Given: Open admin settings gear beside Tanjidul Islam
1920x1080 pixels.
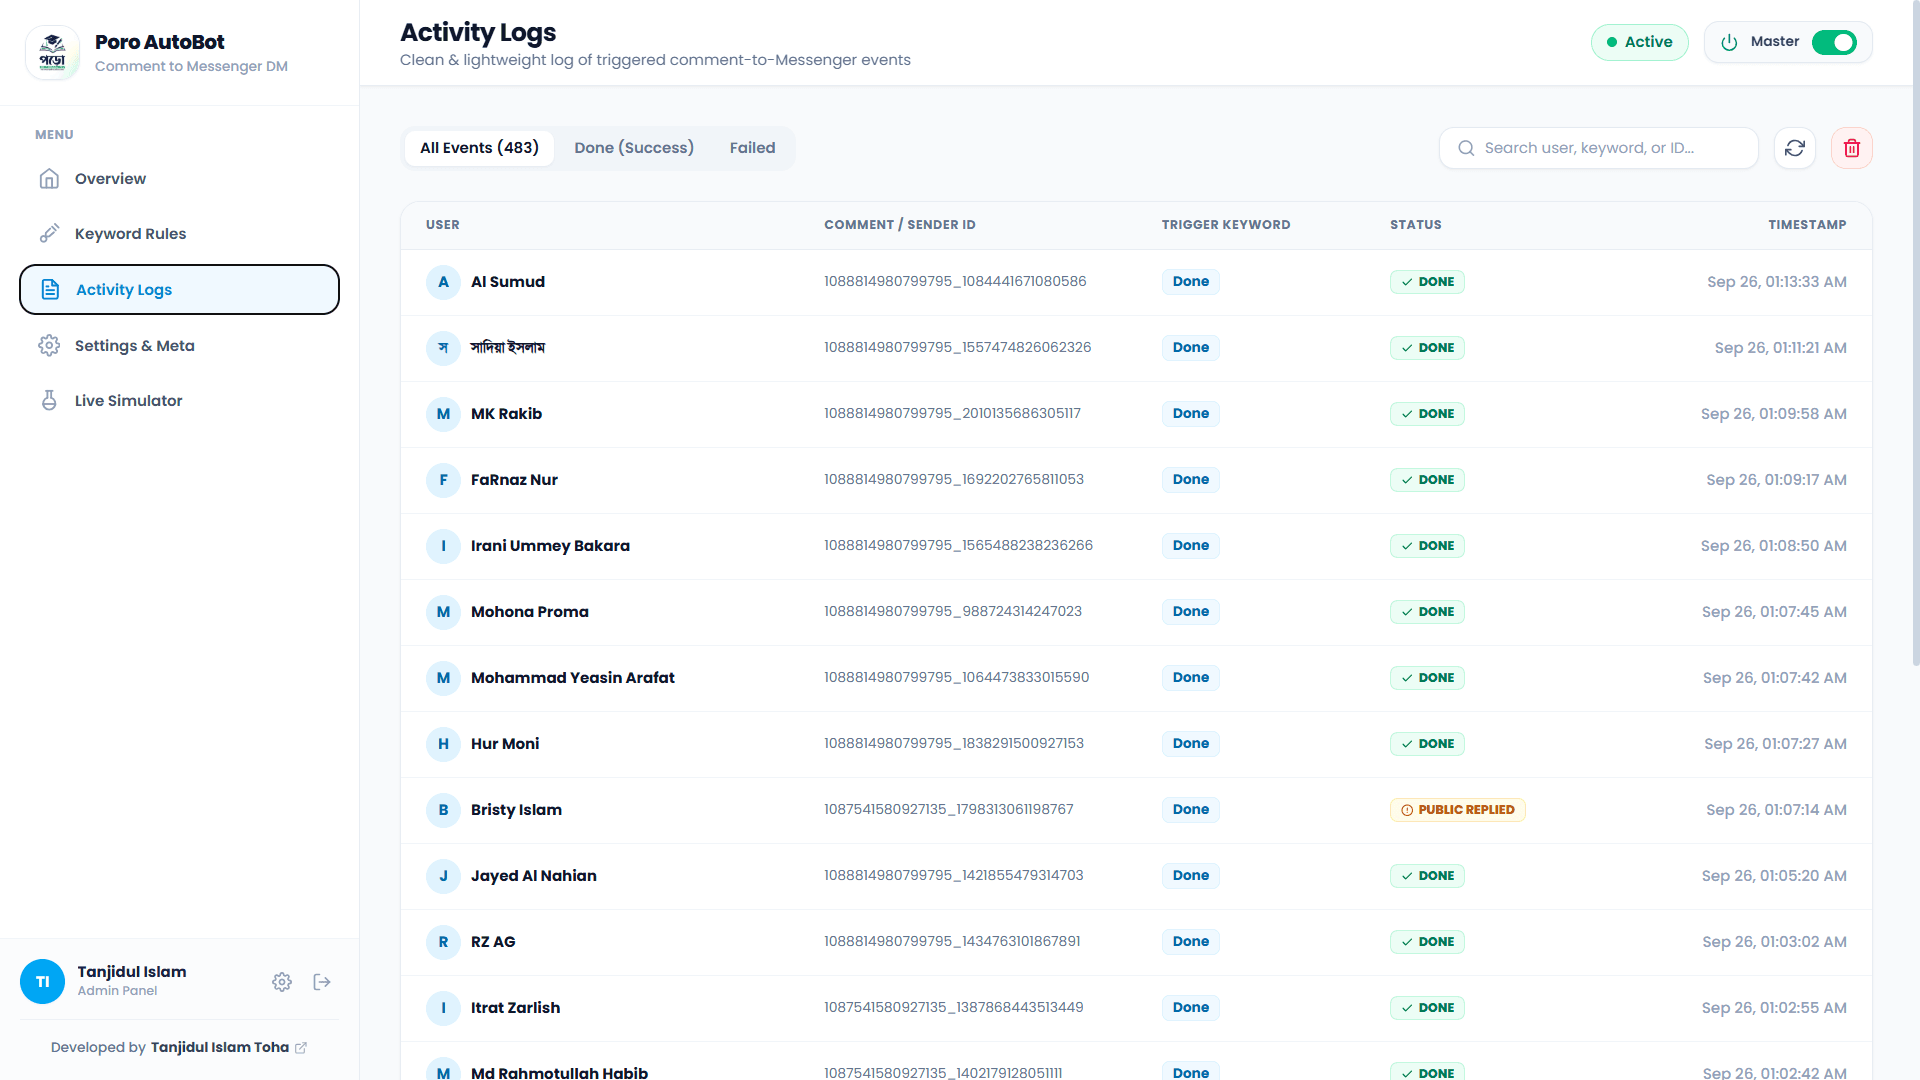Looking at the screenshot, I should (x=282, y=982).
